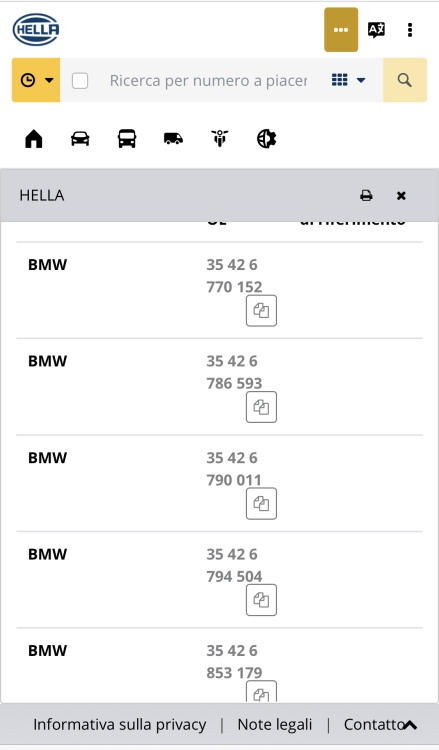The image size is (439, 750).
Task: Copy OE number 35 42 6 770 152
Action: tap(261, 311)
